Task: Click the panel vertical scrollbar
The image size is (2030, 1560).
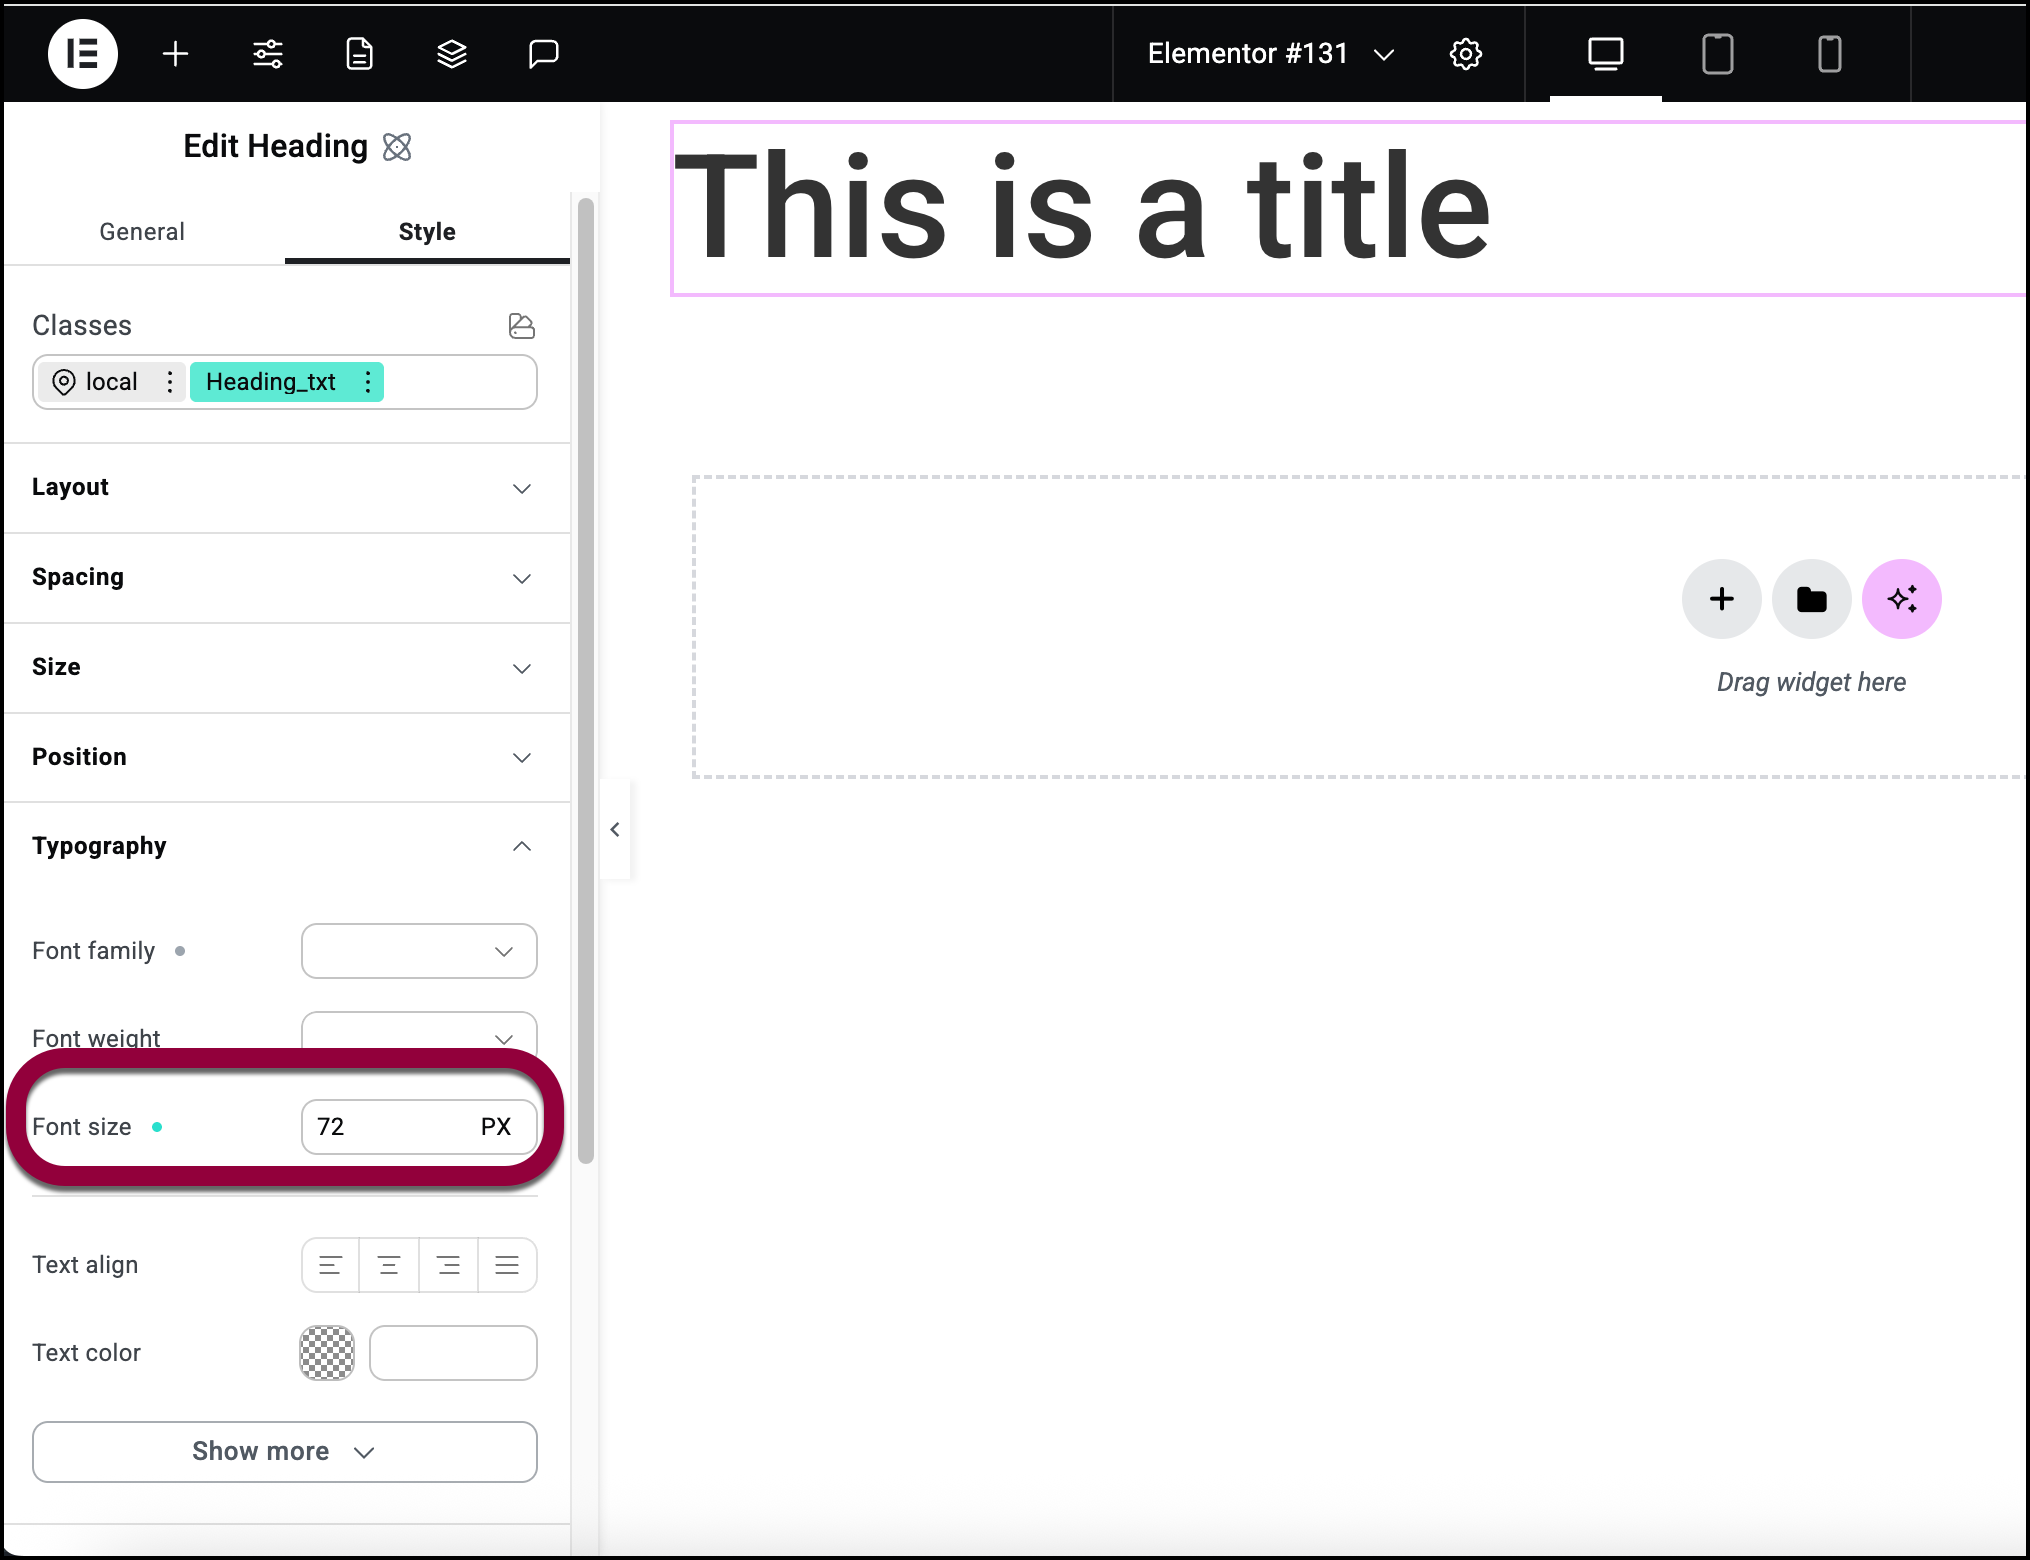Action: pyautogui.click(x=586, y=680)
